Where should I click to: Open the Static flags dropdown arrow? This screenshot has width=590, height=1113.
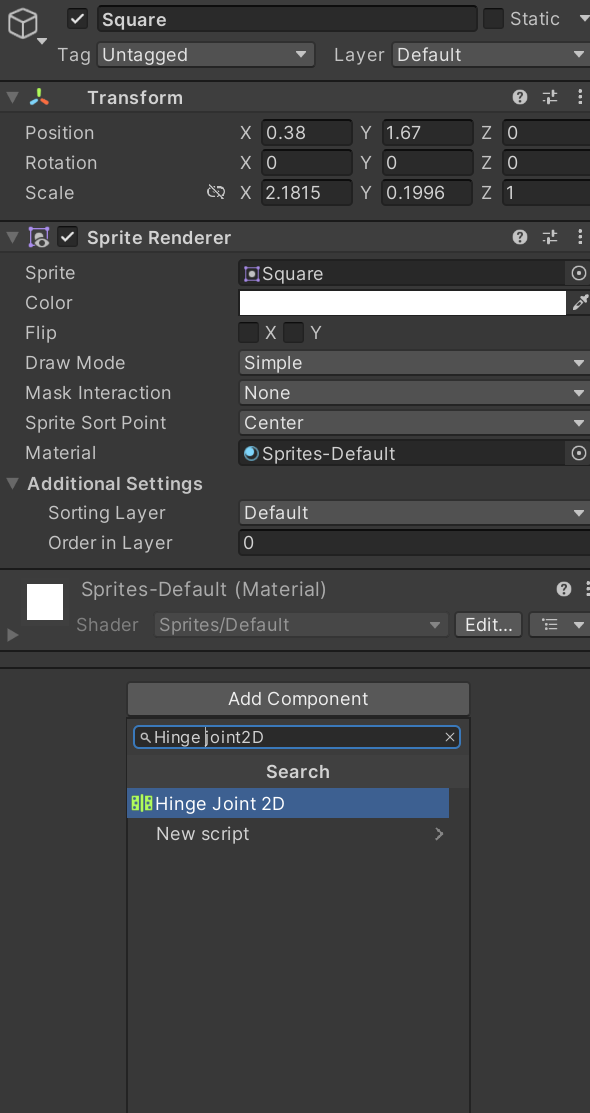point(584,19)
